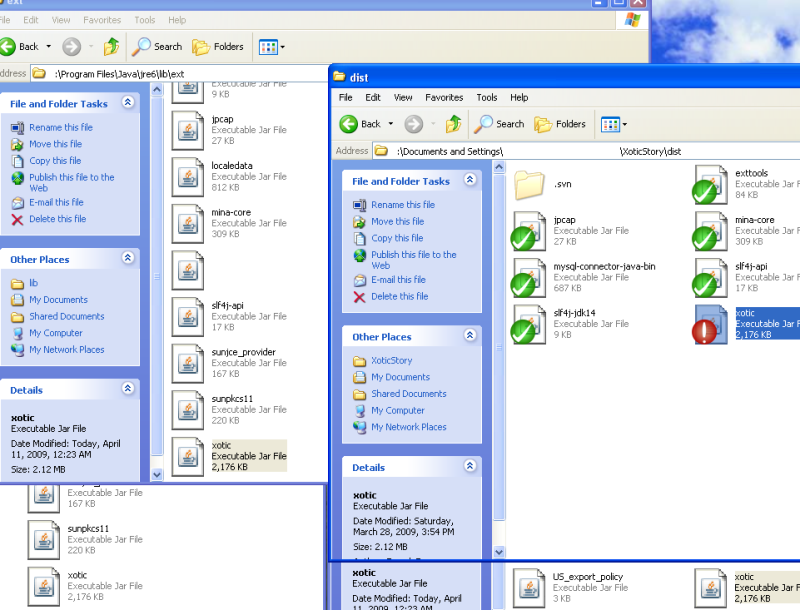Open Search in the dist window toolbar

click(x=499, y=124)
